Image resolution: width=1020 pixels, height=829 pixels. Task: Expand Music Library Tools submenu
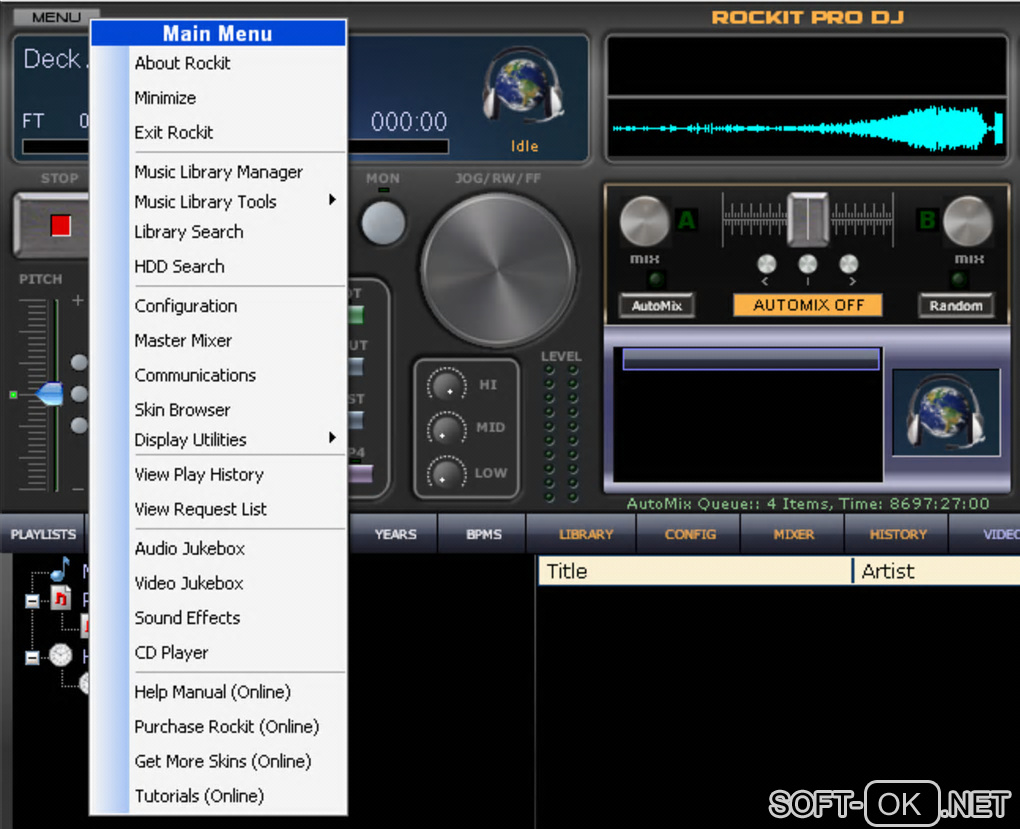coord(237,202)
